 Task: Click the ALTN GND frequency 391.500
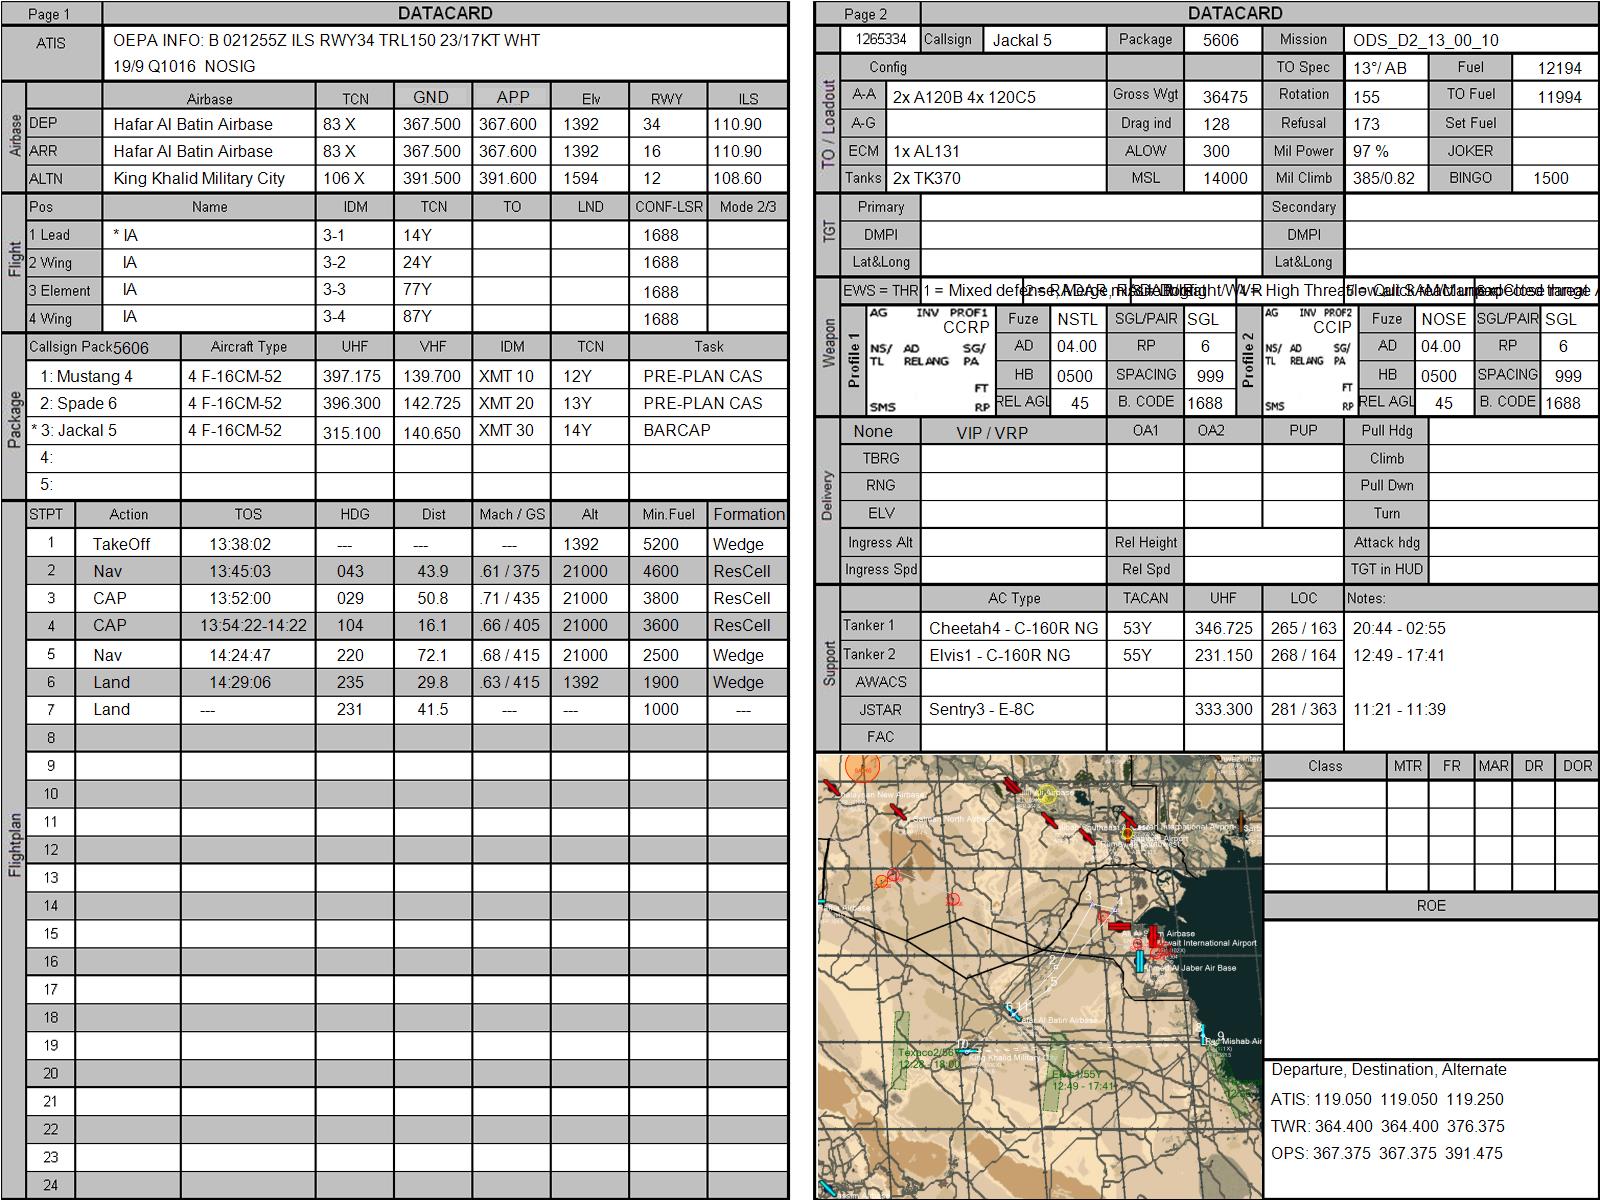(432, 178)
